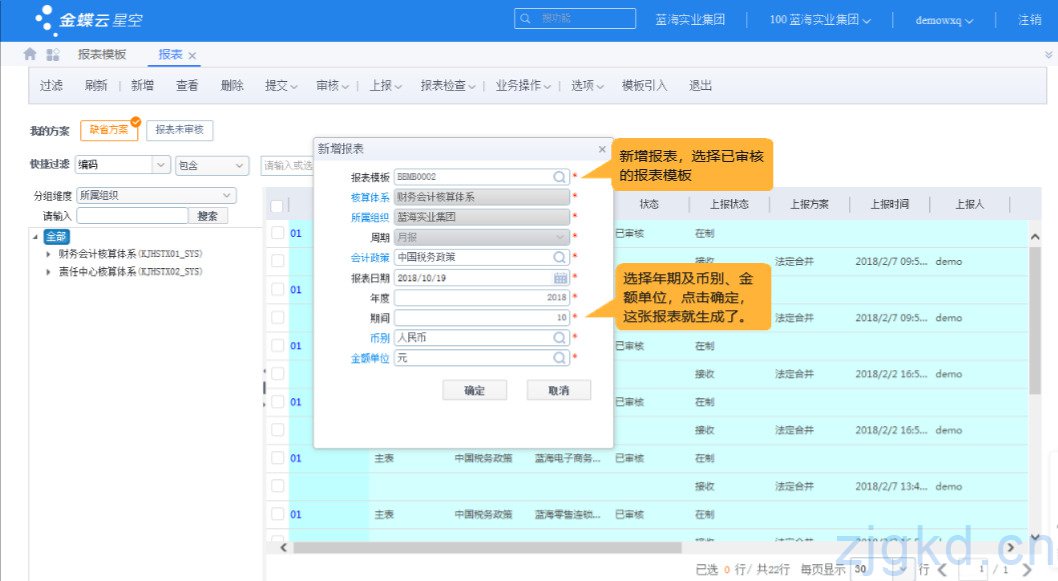This screenshot has width=1058, height=581.
Task: Open the 报表日期 calendar picker
Action: 560,277
